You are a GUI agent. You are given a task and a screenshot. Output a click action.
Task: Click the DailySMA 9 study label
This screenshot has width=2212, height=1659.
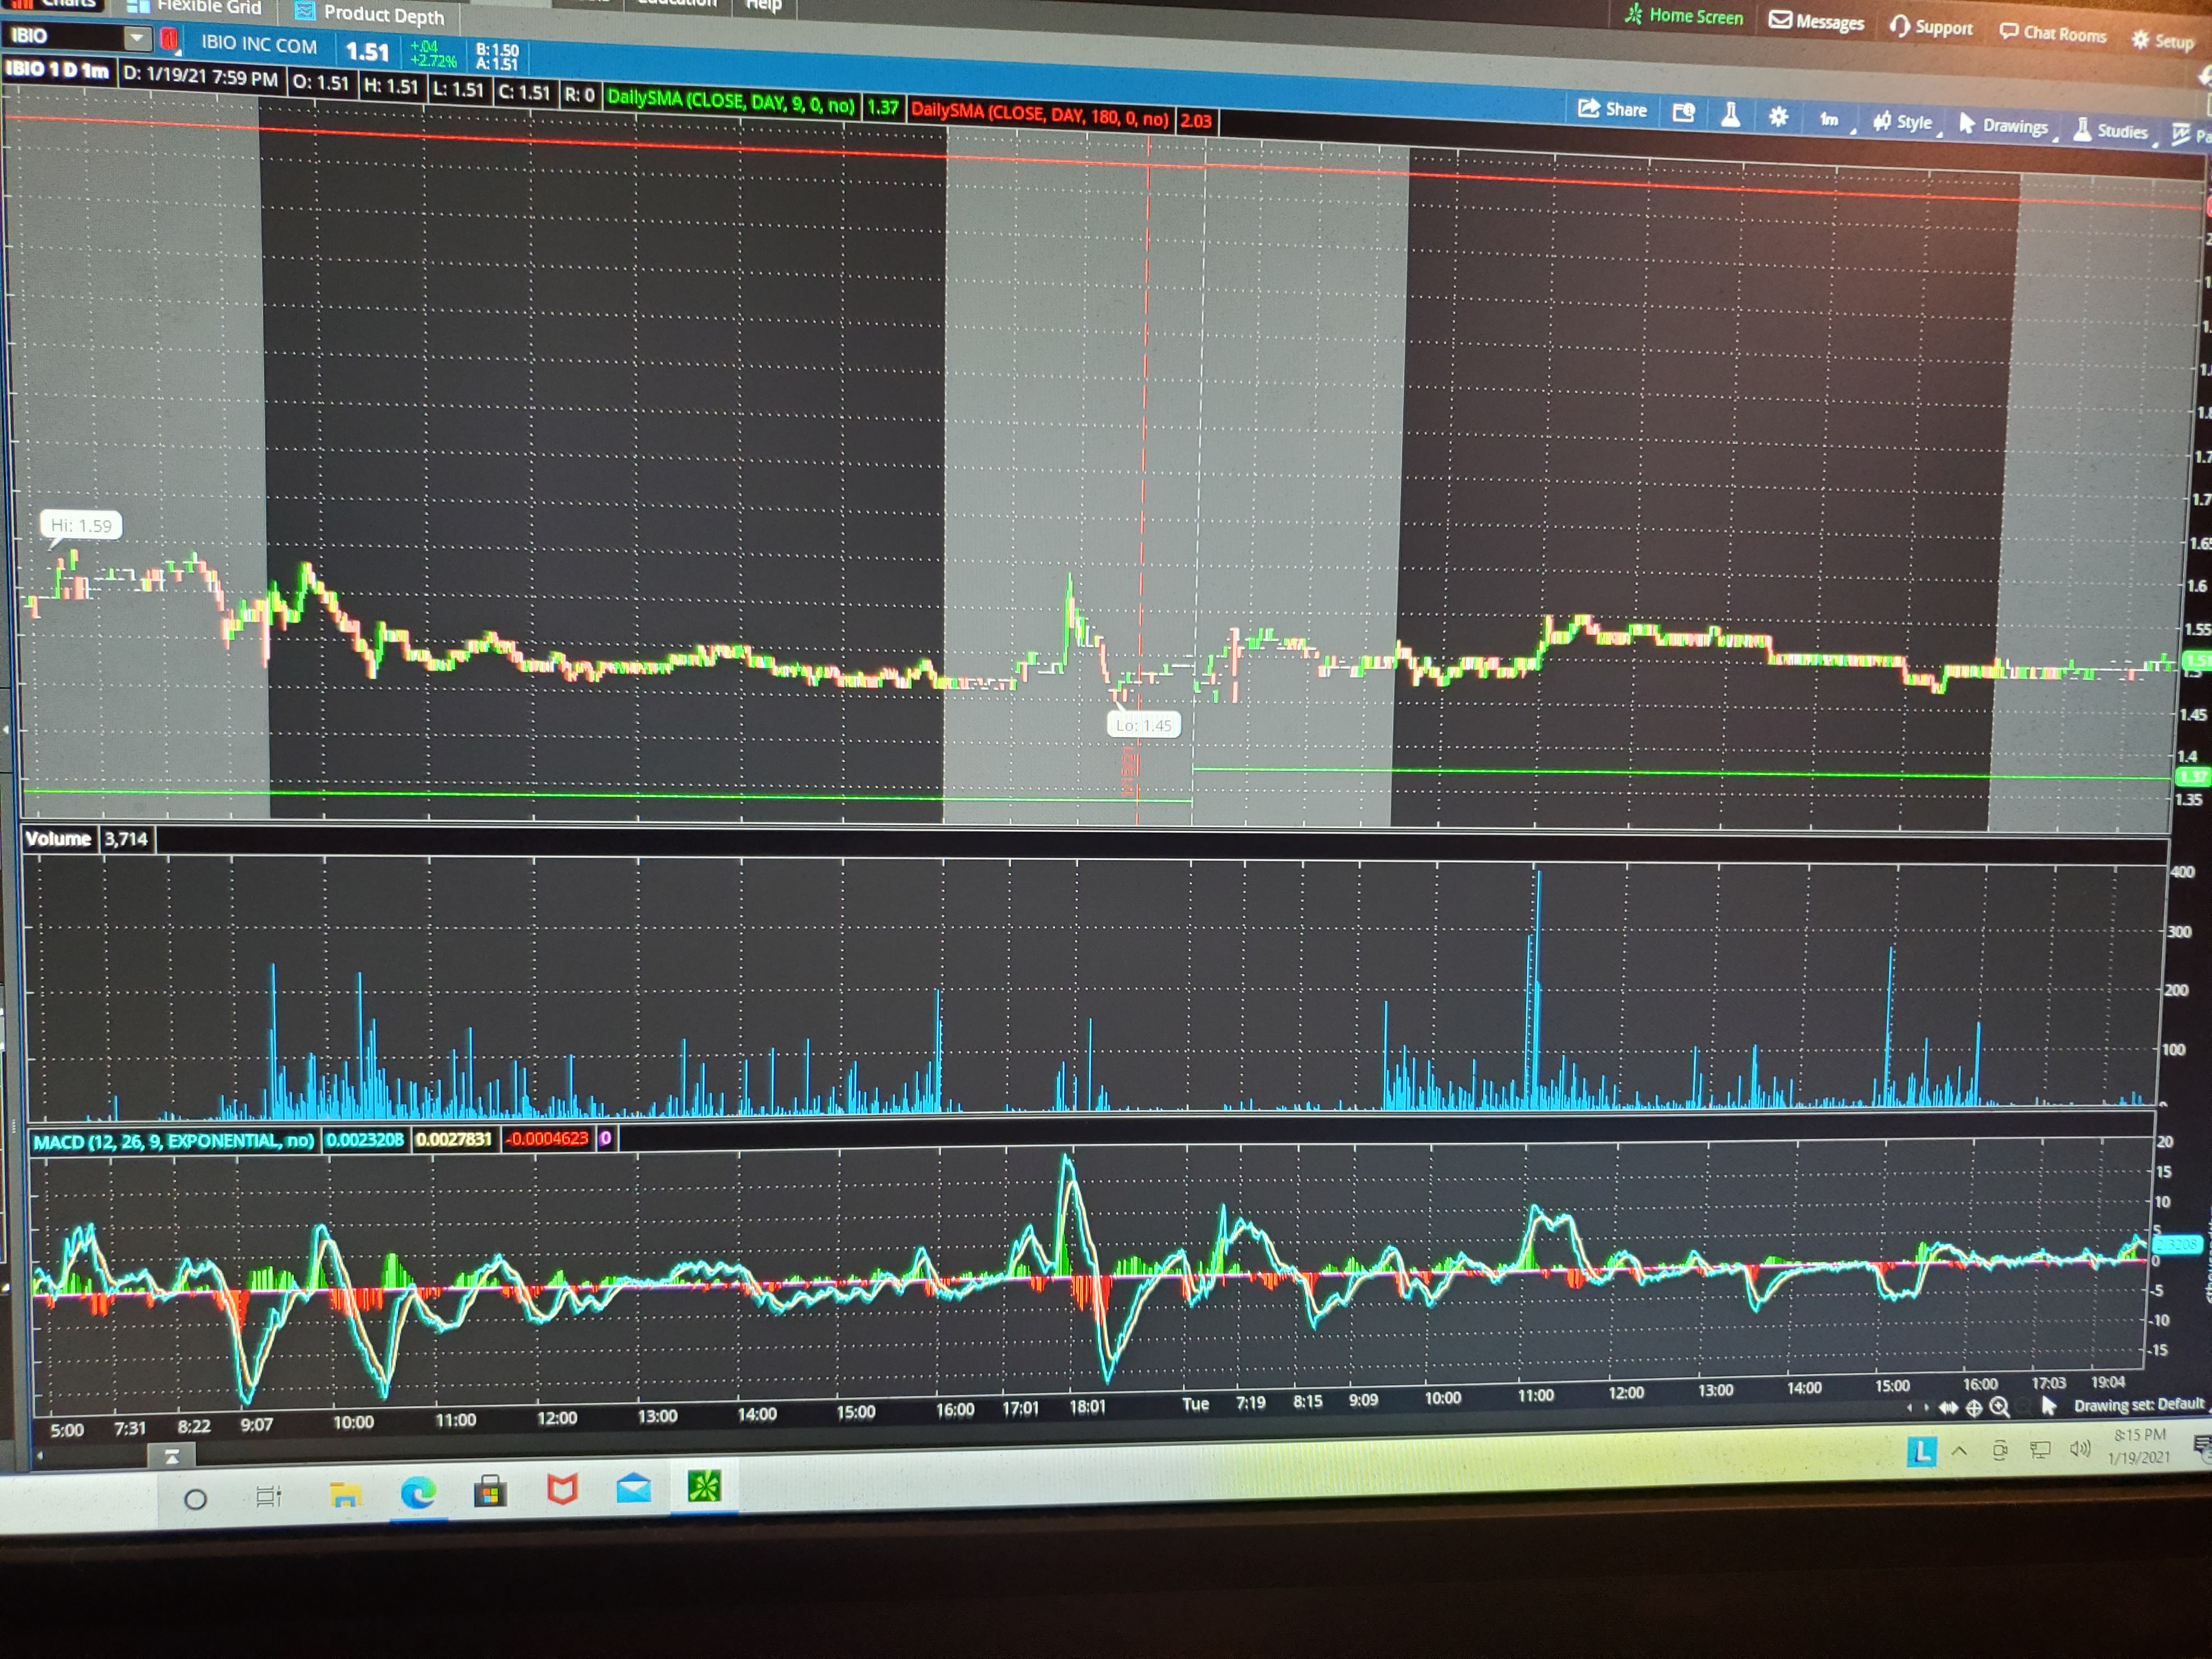point(731,102)
